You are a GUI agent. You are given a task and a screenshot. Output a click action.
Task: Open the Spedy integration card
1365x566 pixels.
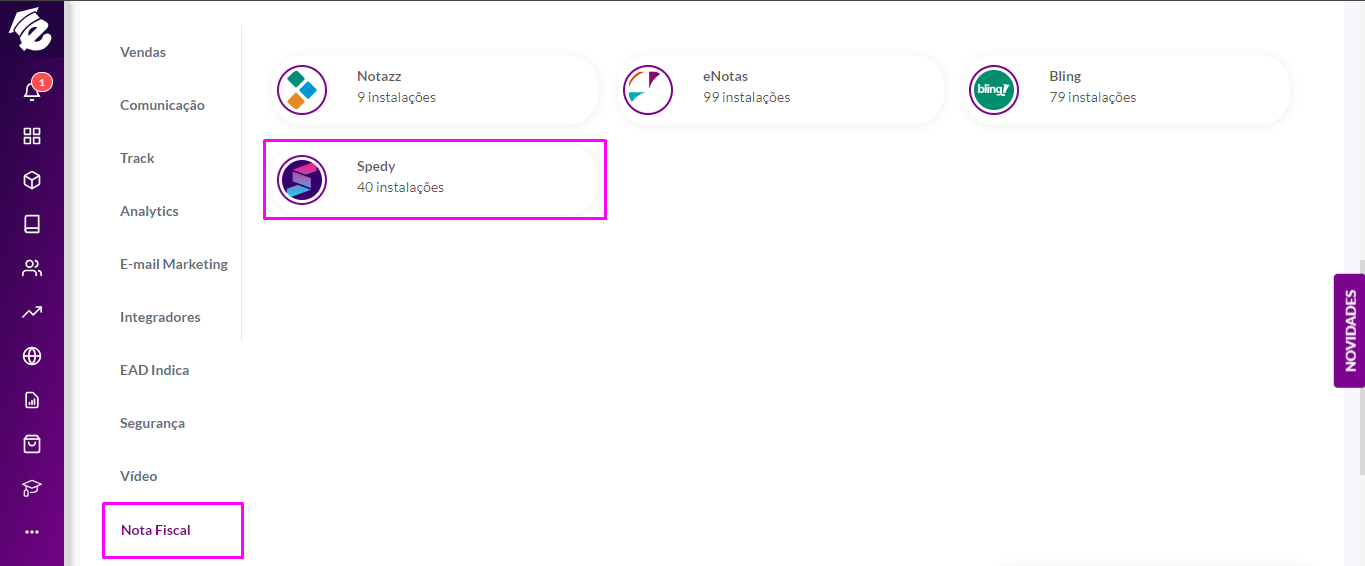(x=435, y=180)
